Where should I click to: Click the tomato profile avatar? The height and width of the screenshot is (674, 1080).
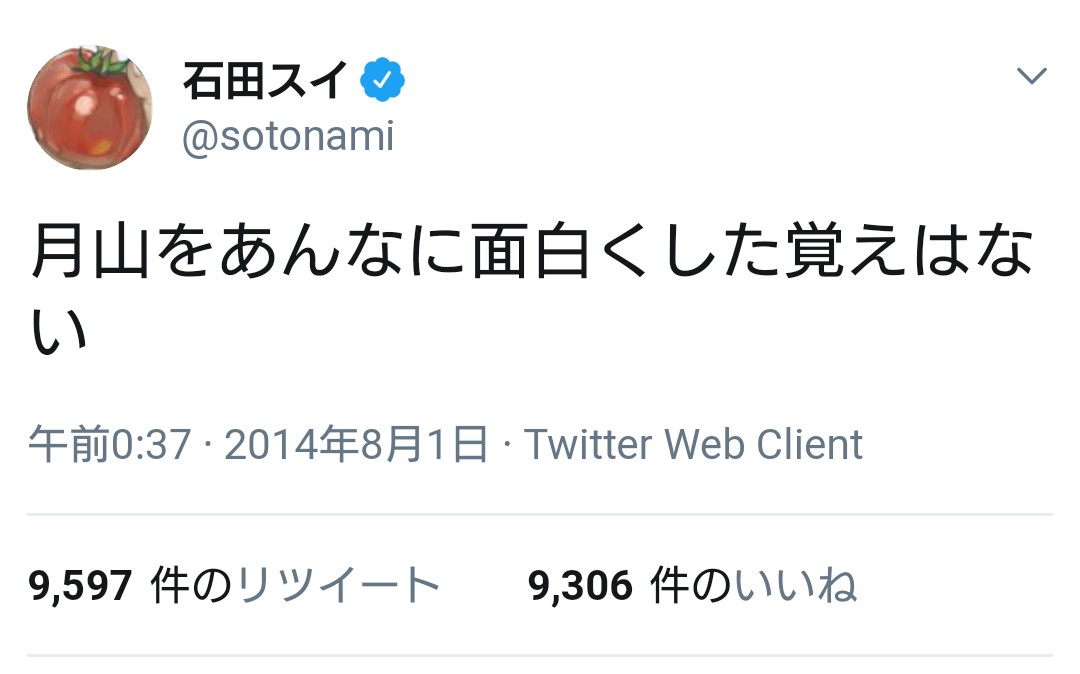pos(90,108)
